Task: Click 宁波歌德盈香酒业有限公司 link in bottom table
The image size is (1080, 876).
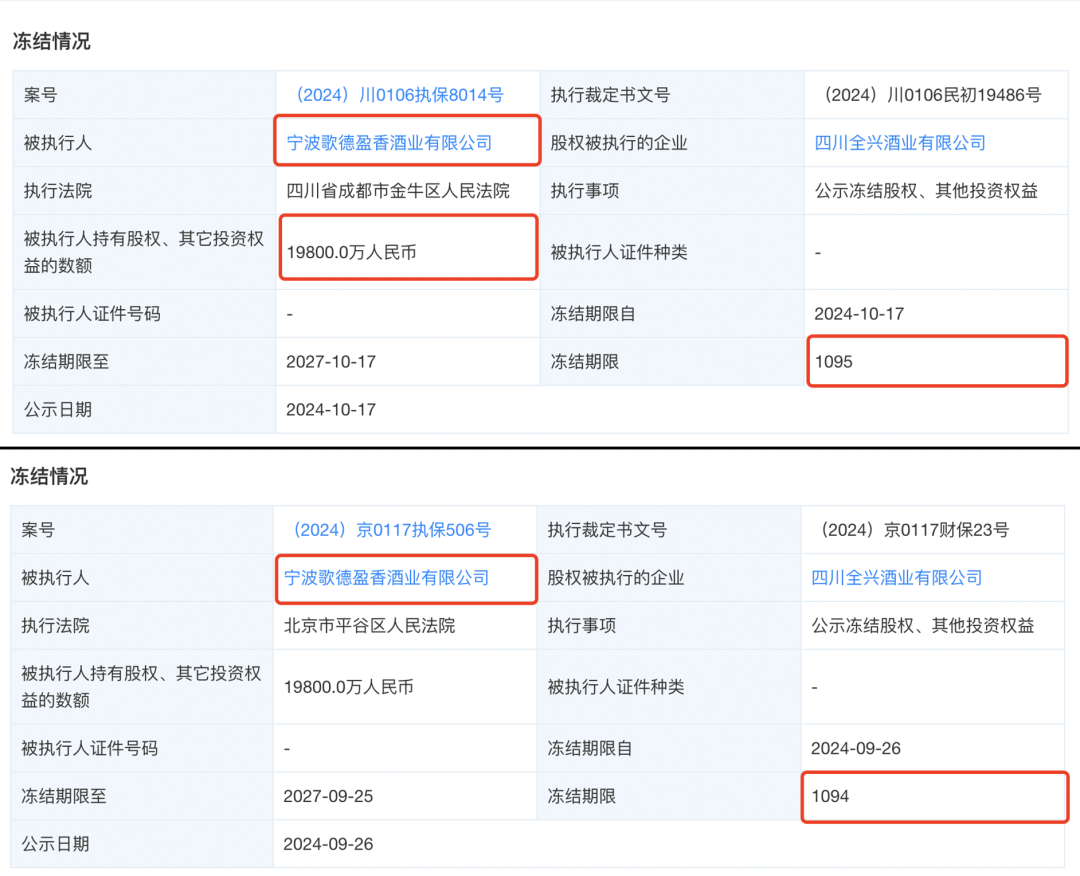Action: (387, 578)
